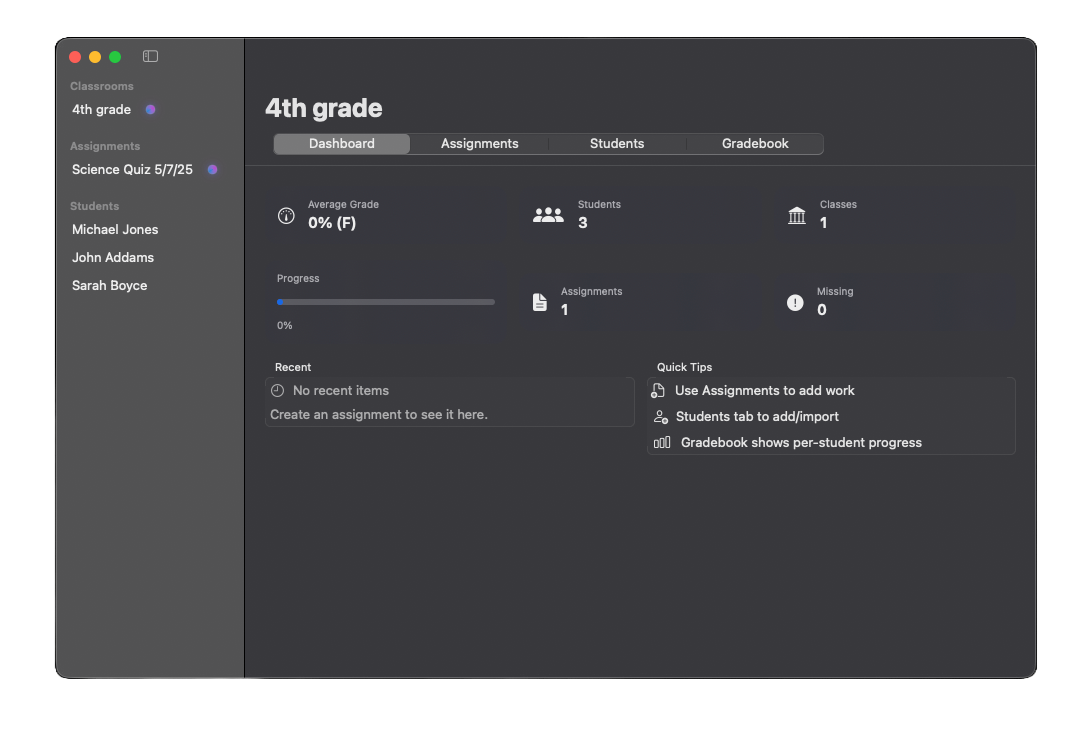The image size is (1092, 752).
Task: Collapse the Students section in the sidebar
Action: (93, 206)
